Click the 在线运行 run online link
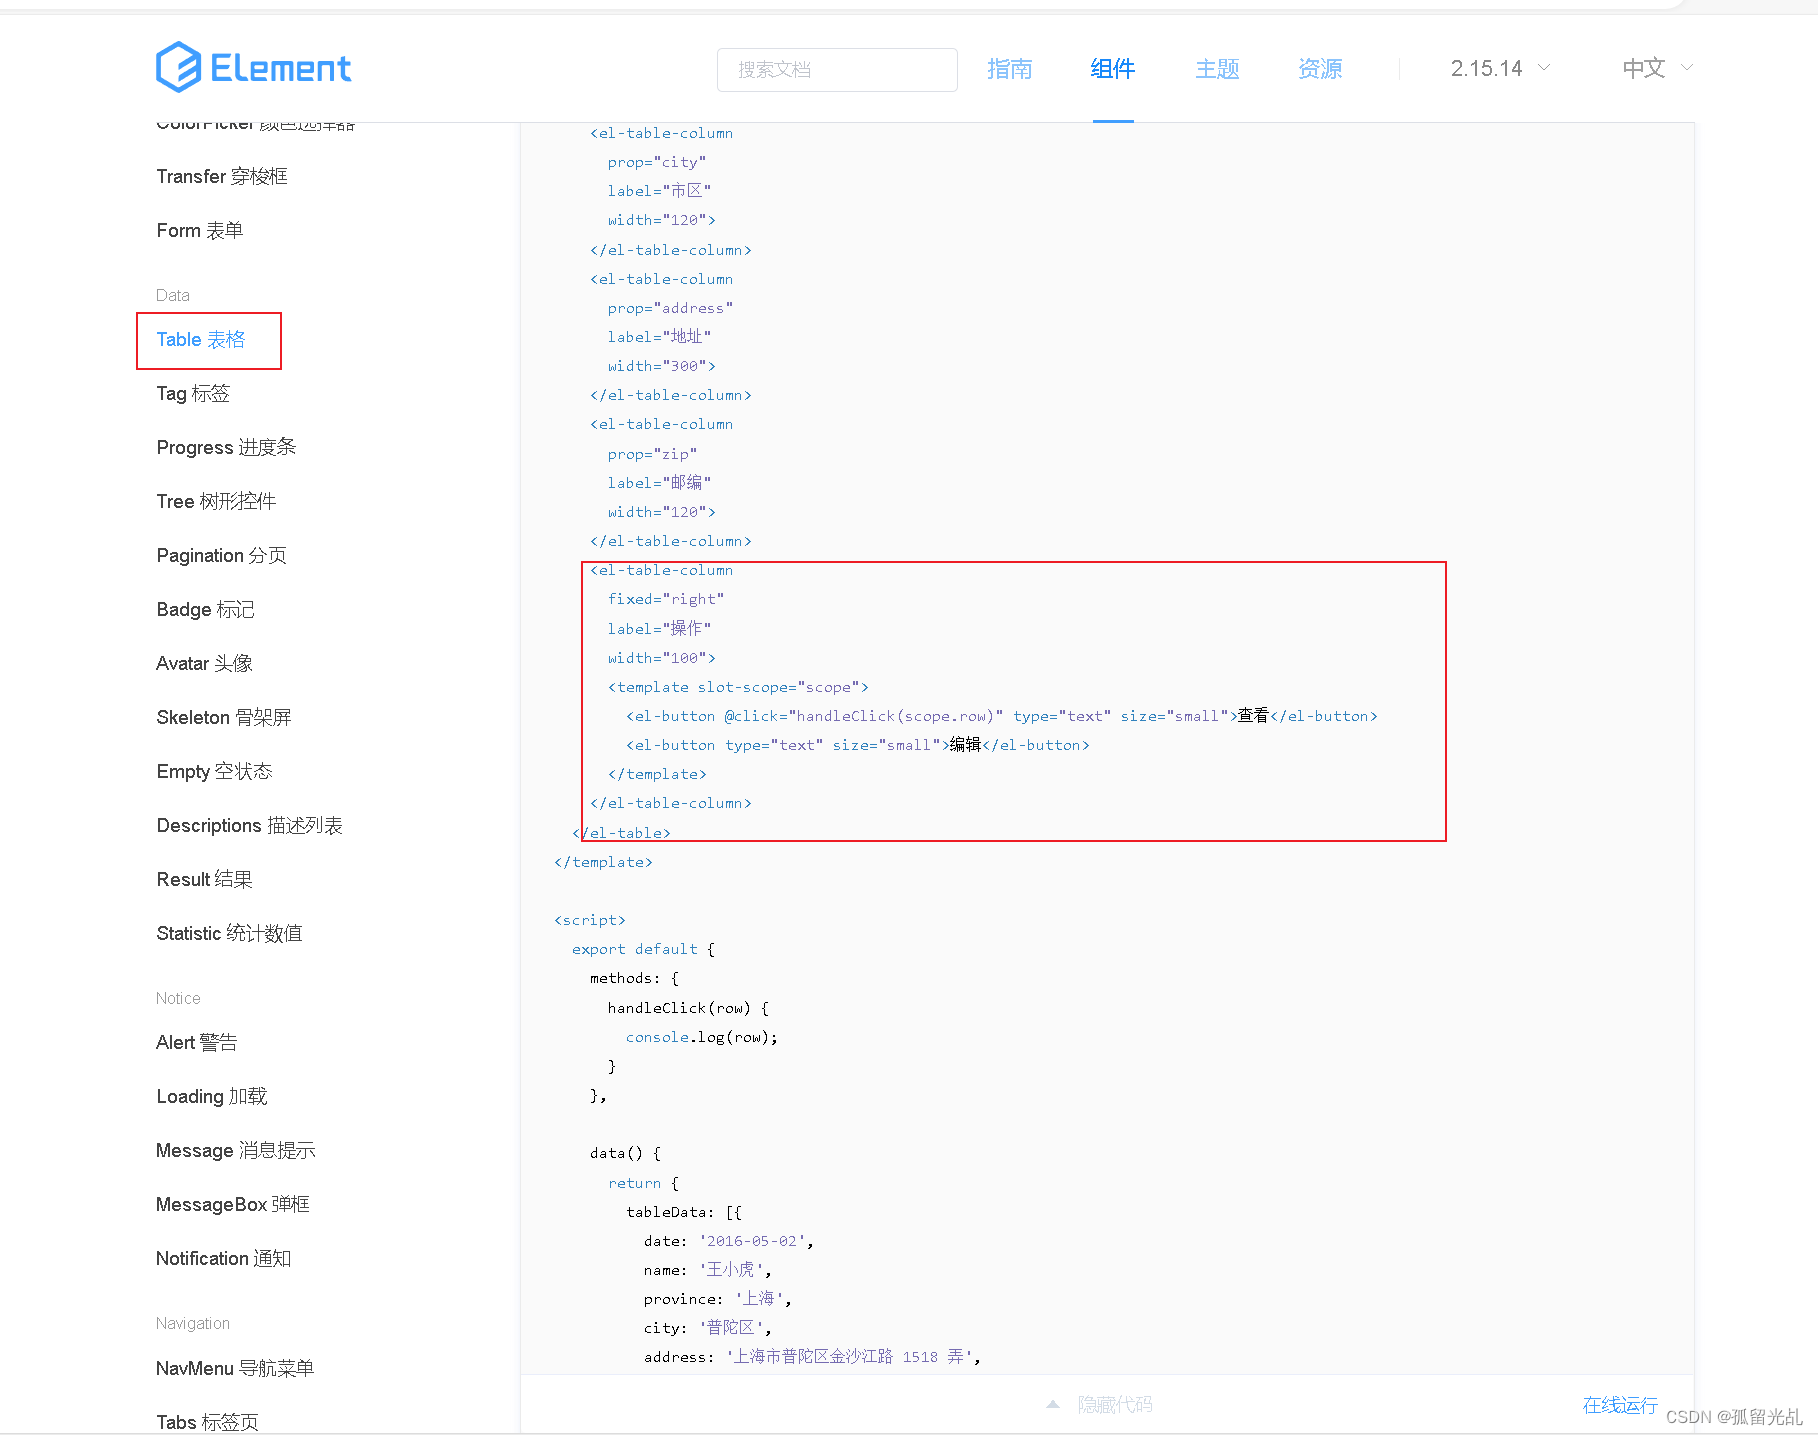This screenshot has width=1818, height=1435. [x=1620, y=1405]
